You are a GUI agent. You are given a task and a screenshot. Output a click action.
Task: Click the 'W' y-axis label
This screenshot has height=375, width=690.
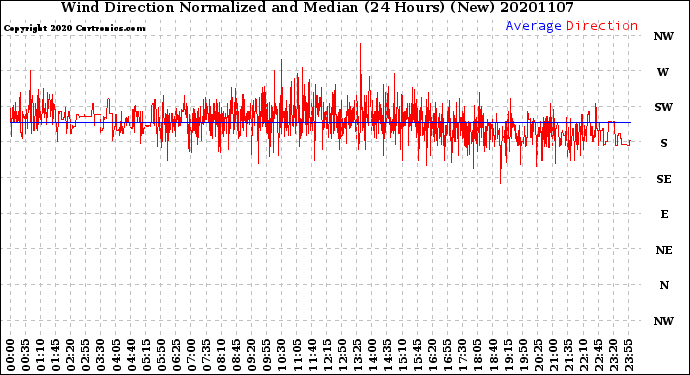(x=663, y=72)
